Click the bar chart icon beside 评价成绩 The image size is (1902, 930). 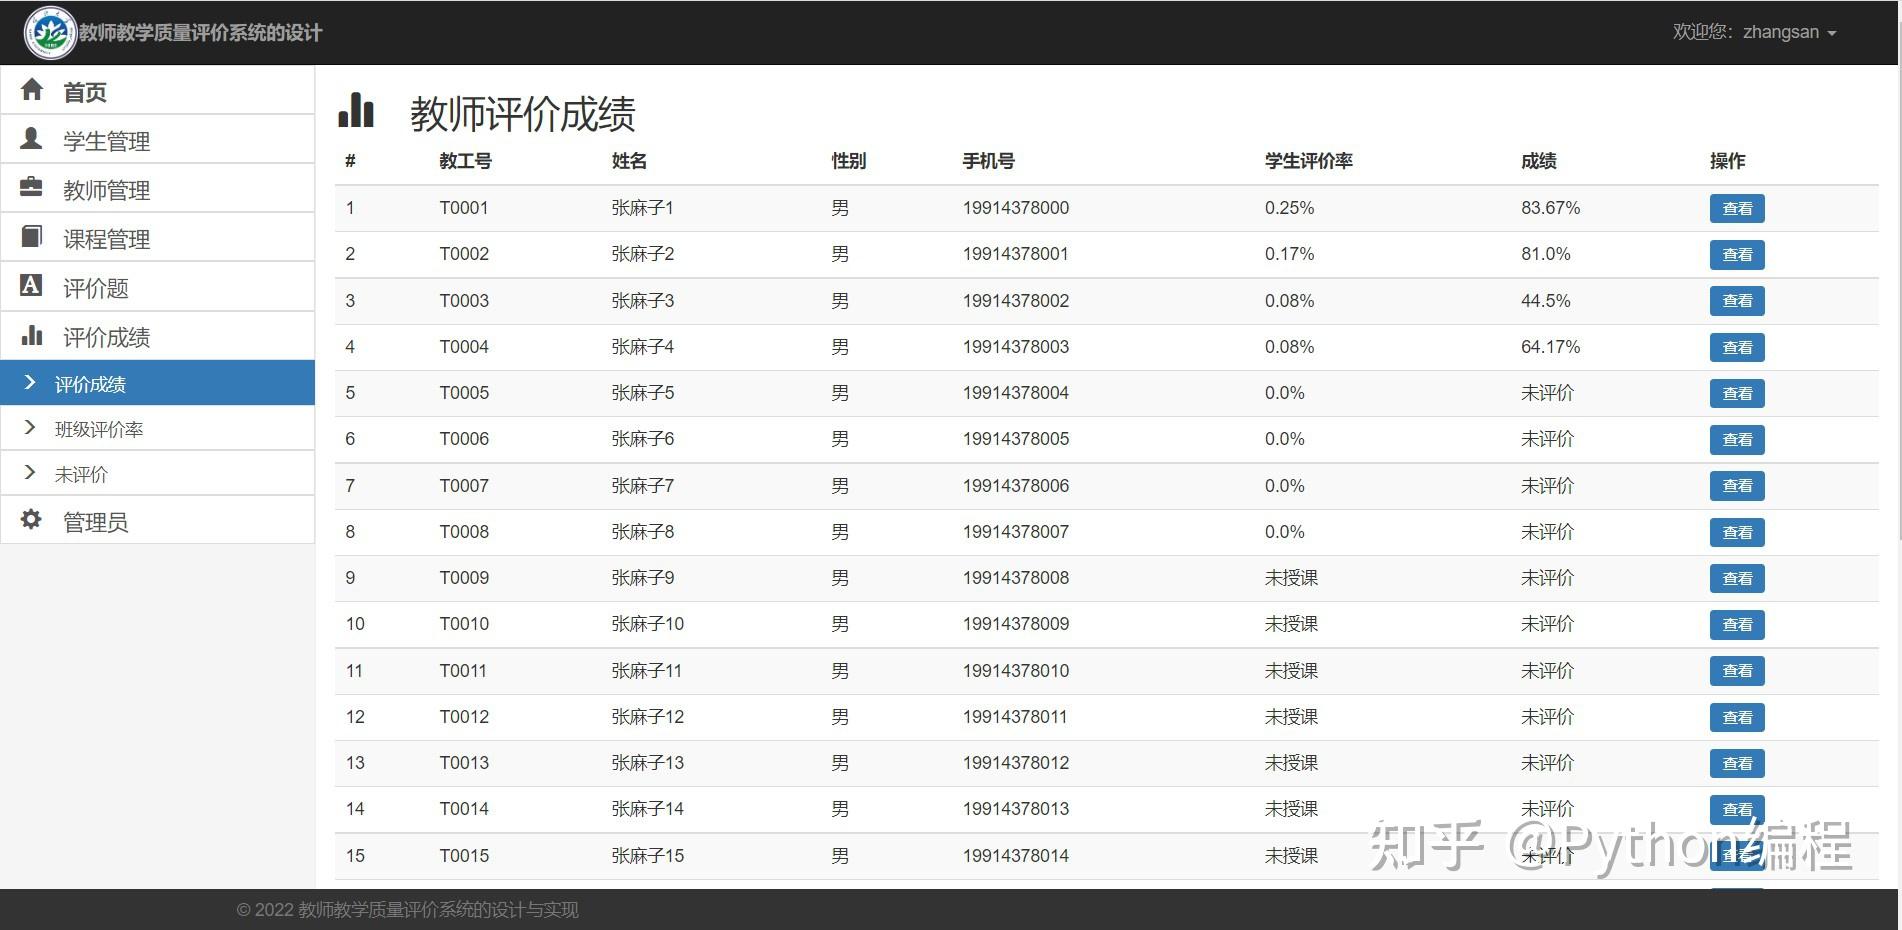click(x=33, y=335)
